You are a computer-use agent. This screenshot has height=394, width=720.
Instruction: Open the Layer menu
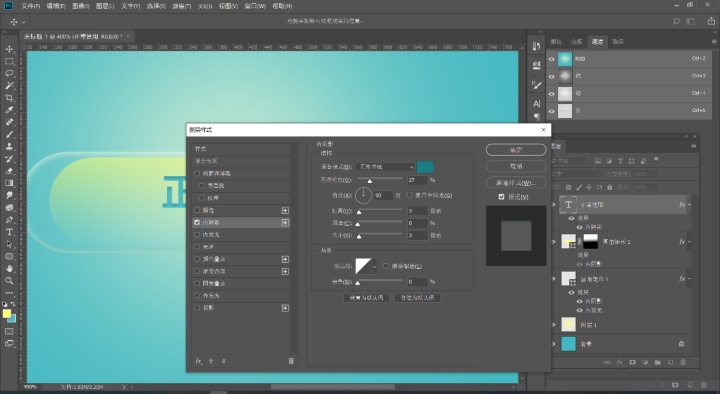coord(105,6)
